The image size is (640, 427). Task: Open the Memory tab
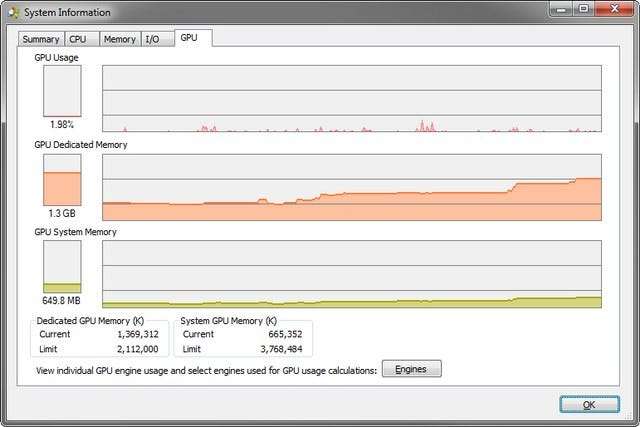pyautogui.click(x=120, y=39)
